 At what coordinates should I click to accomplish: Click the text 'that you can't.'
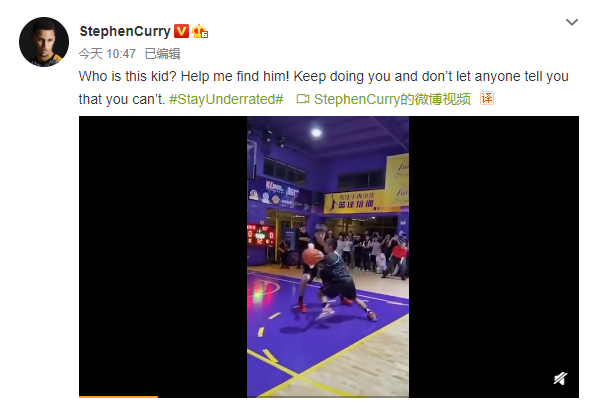[x=122, y=99]
